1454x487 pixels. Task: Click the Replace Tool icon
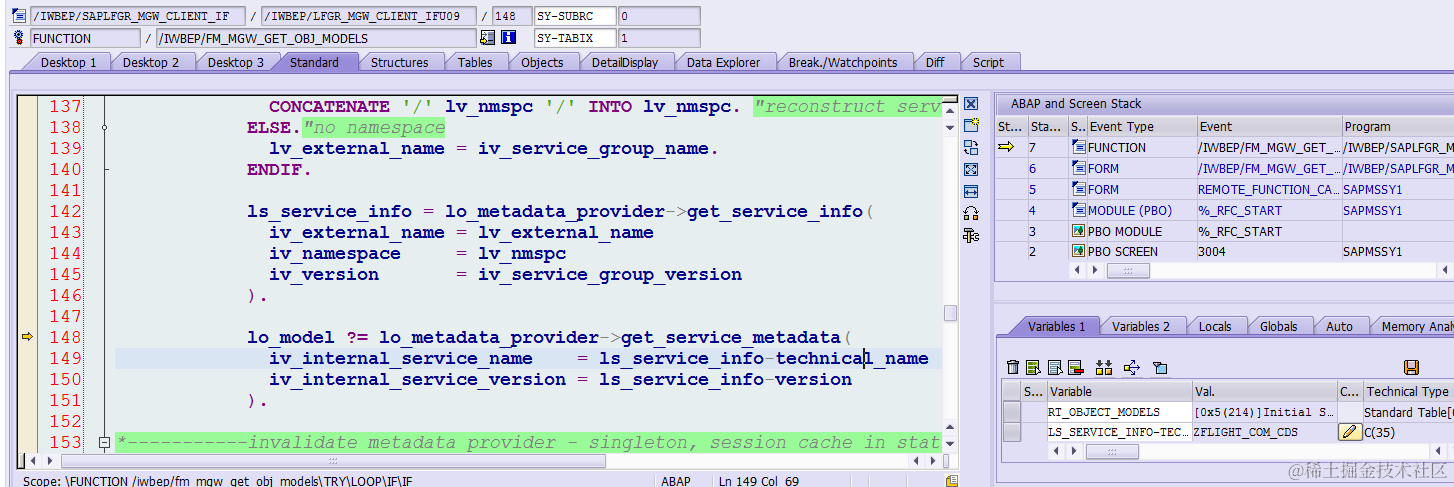970,147
